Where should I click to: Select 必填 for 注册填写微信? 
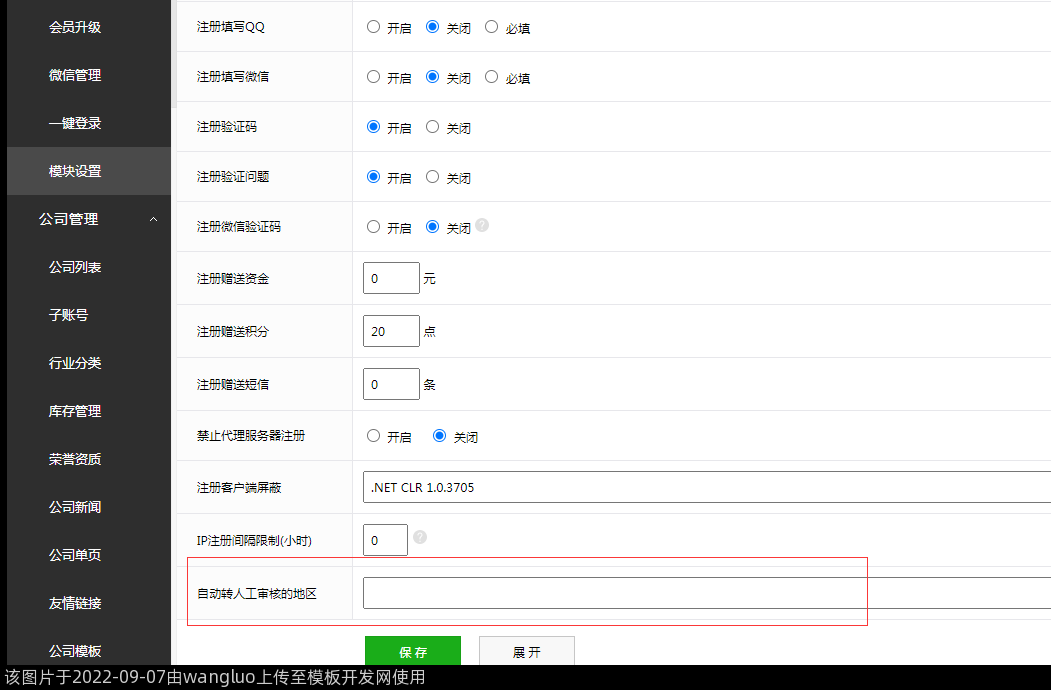(491, 77)
